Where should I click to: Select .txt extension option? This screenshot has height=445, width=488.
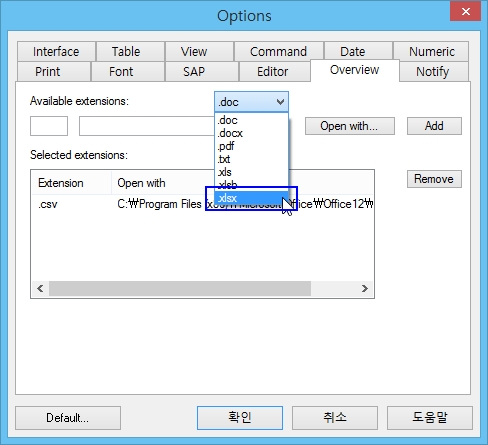click(251, 159)
